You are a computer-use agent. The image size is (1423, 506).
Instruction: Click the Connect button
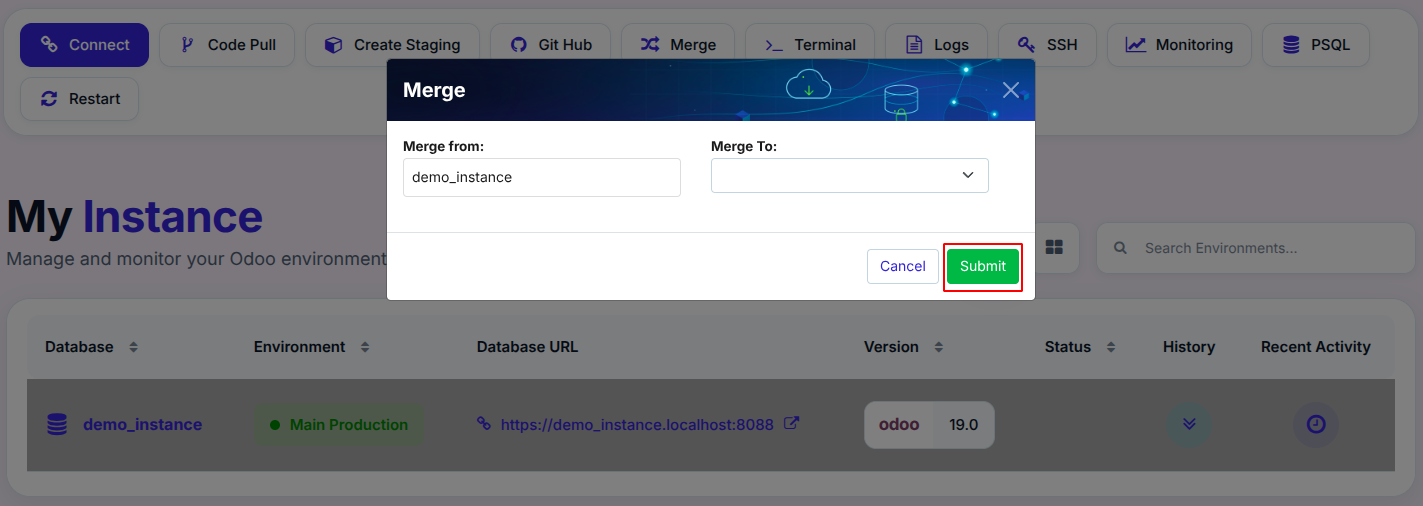84,45
